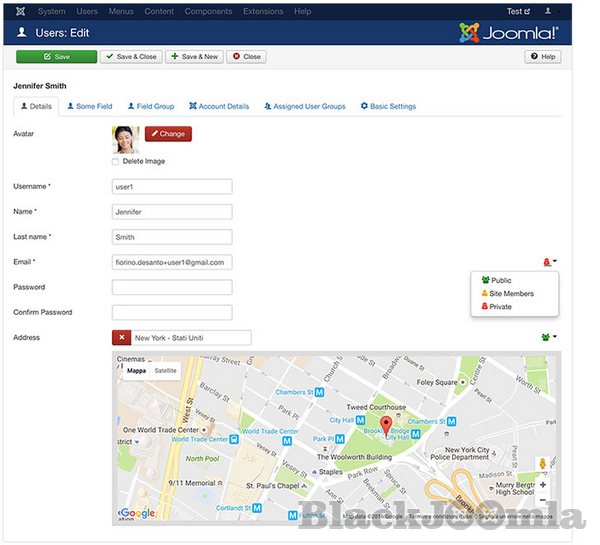Zoom out the map with minus icon
The width and height of the screenshot is (600, 545).
tap(543, 500)
